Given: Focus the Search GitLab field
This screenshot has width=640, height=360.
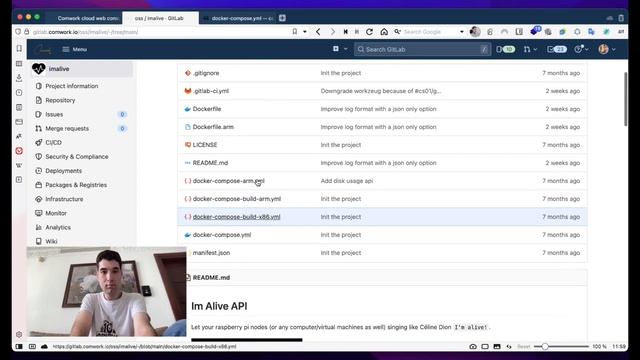Looking at the screenshot, I should point(422,49).
